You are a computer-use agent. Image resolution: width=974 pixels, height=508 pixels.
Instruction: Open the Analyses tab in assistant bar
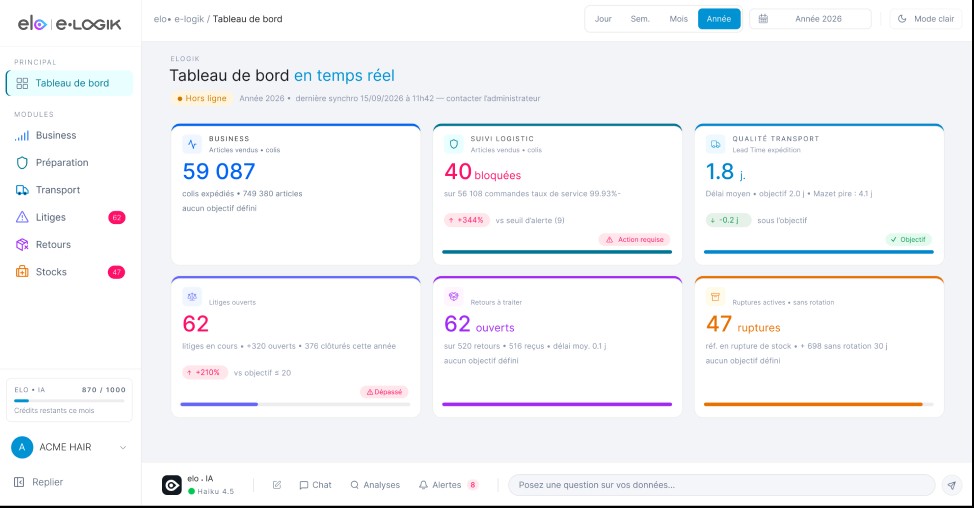[x=375, y=485]
